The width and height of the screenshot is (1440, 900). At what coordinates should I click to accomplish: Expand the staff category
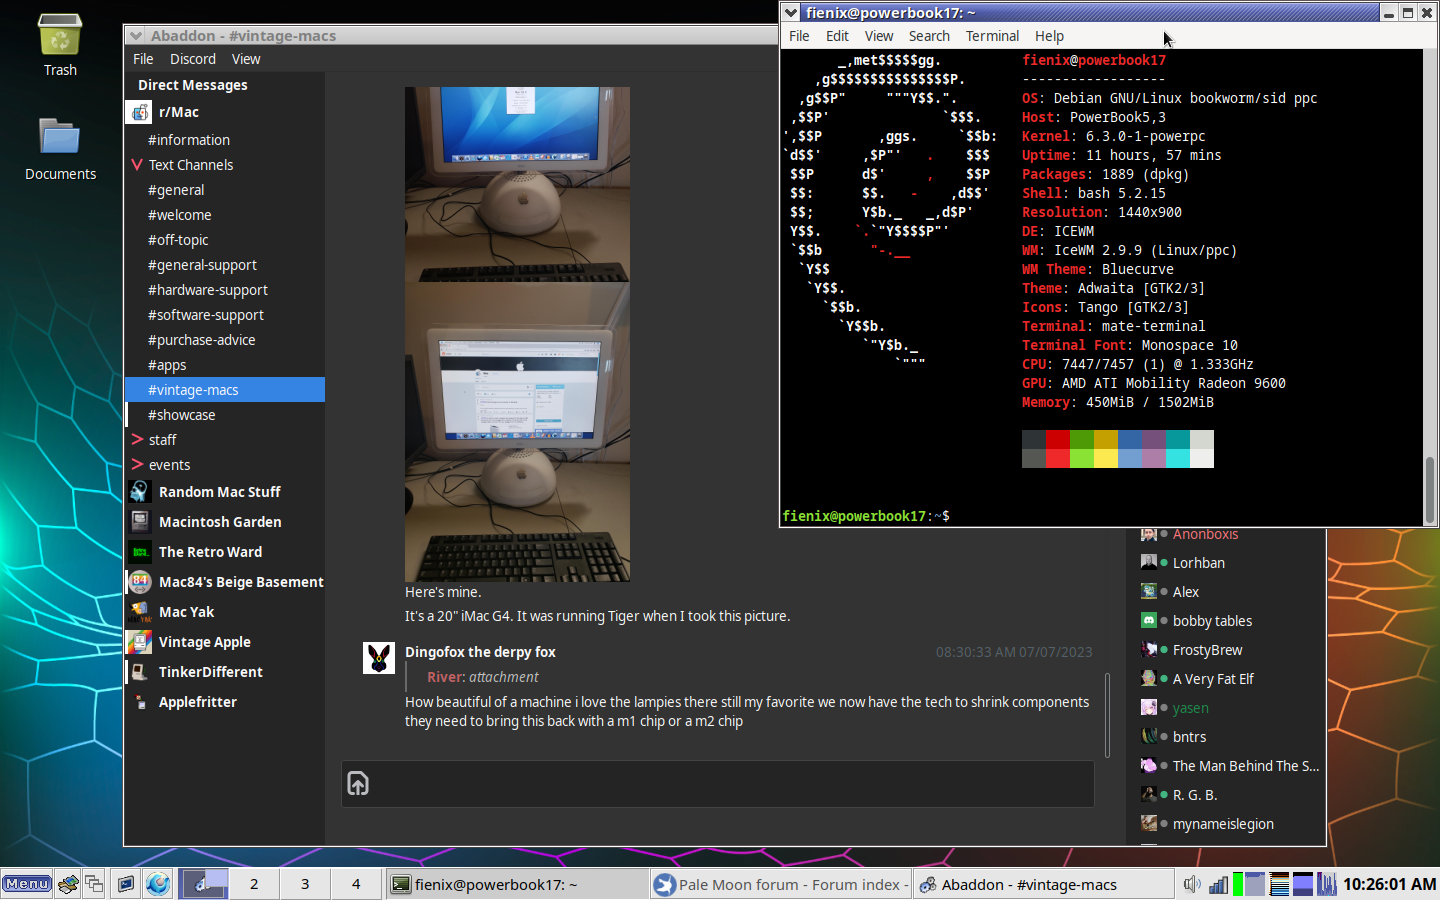point(137,439)
